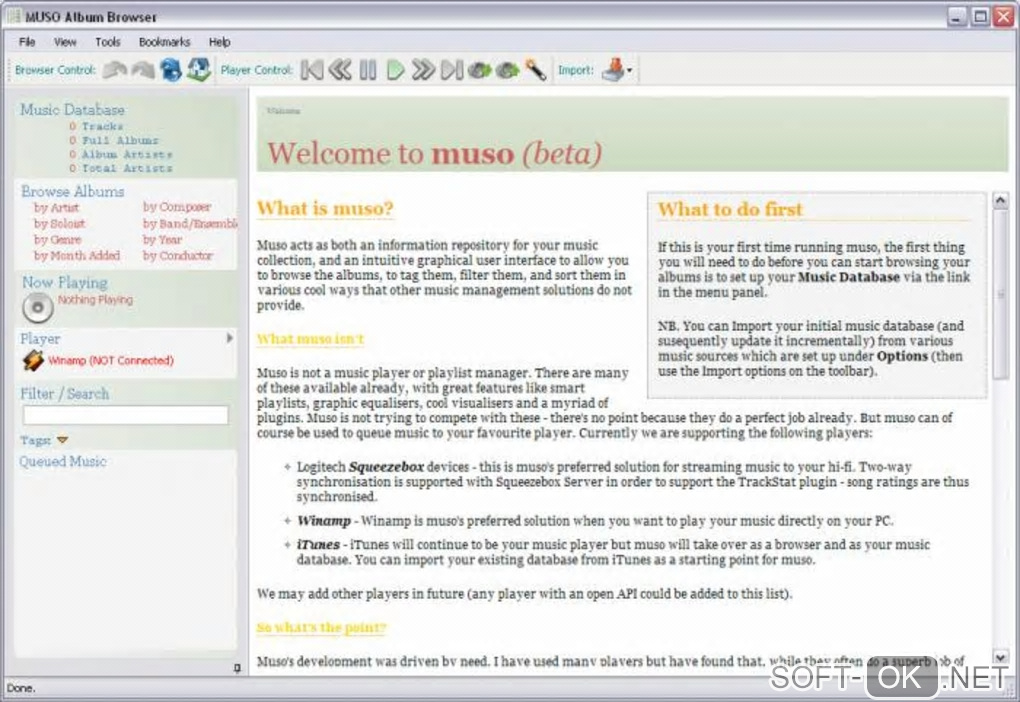
Task: Click the '0 Album Artists' statistic
Action: click(x=121, y=154)
